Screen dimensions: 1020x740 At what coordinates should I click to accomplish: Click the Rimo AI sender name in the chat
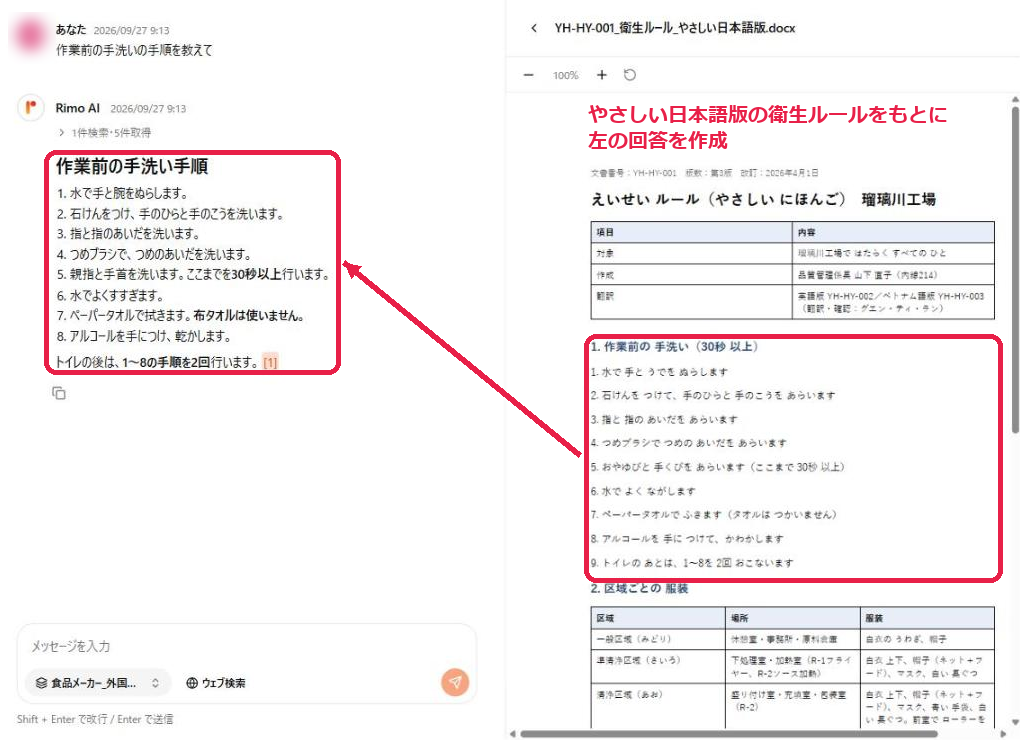[77, 108]
